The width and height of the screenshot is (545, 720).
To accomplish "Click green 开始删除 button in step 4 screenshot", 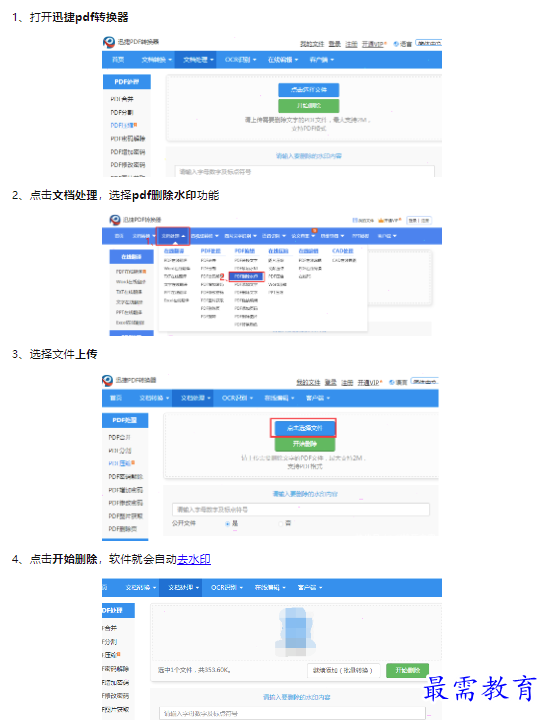I will (407, 670).
